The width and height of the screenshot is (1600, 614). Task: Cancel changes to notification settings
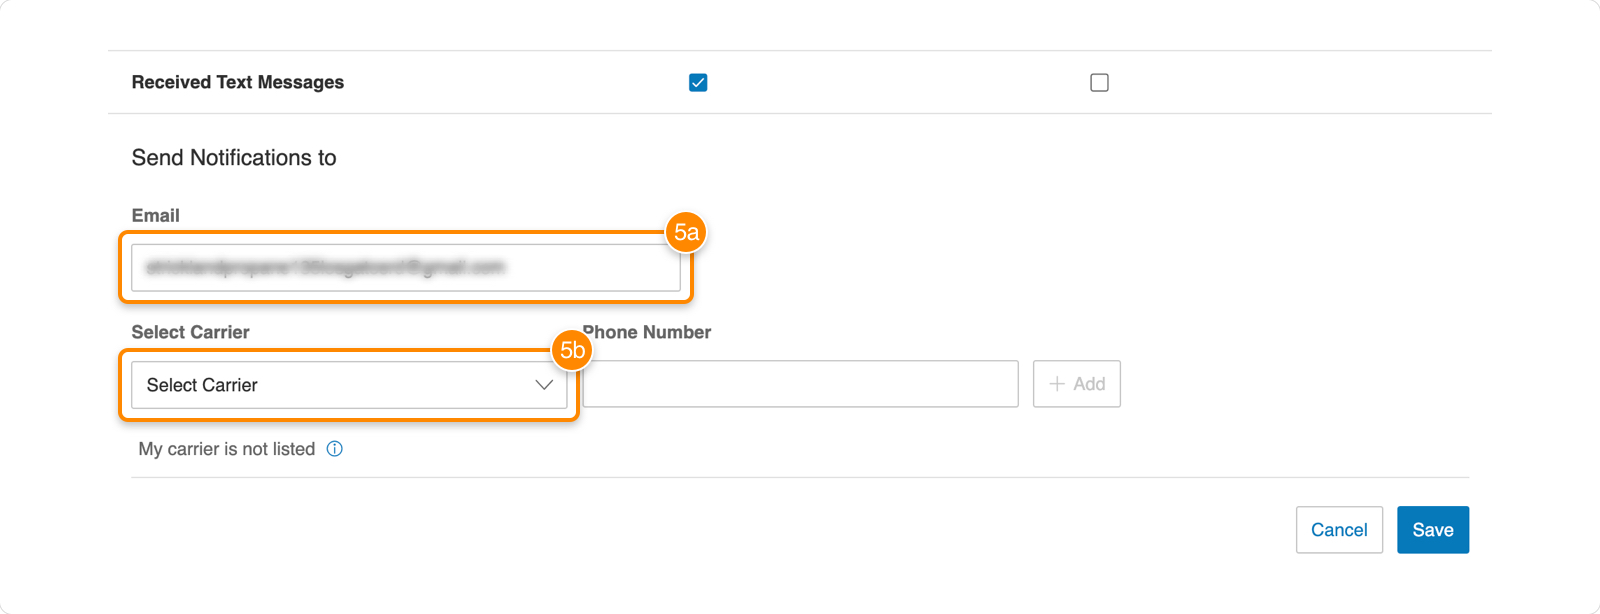(x=1339, y=529)
